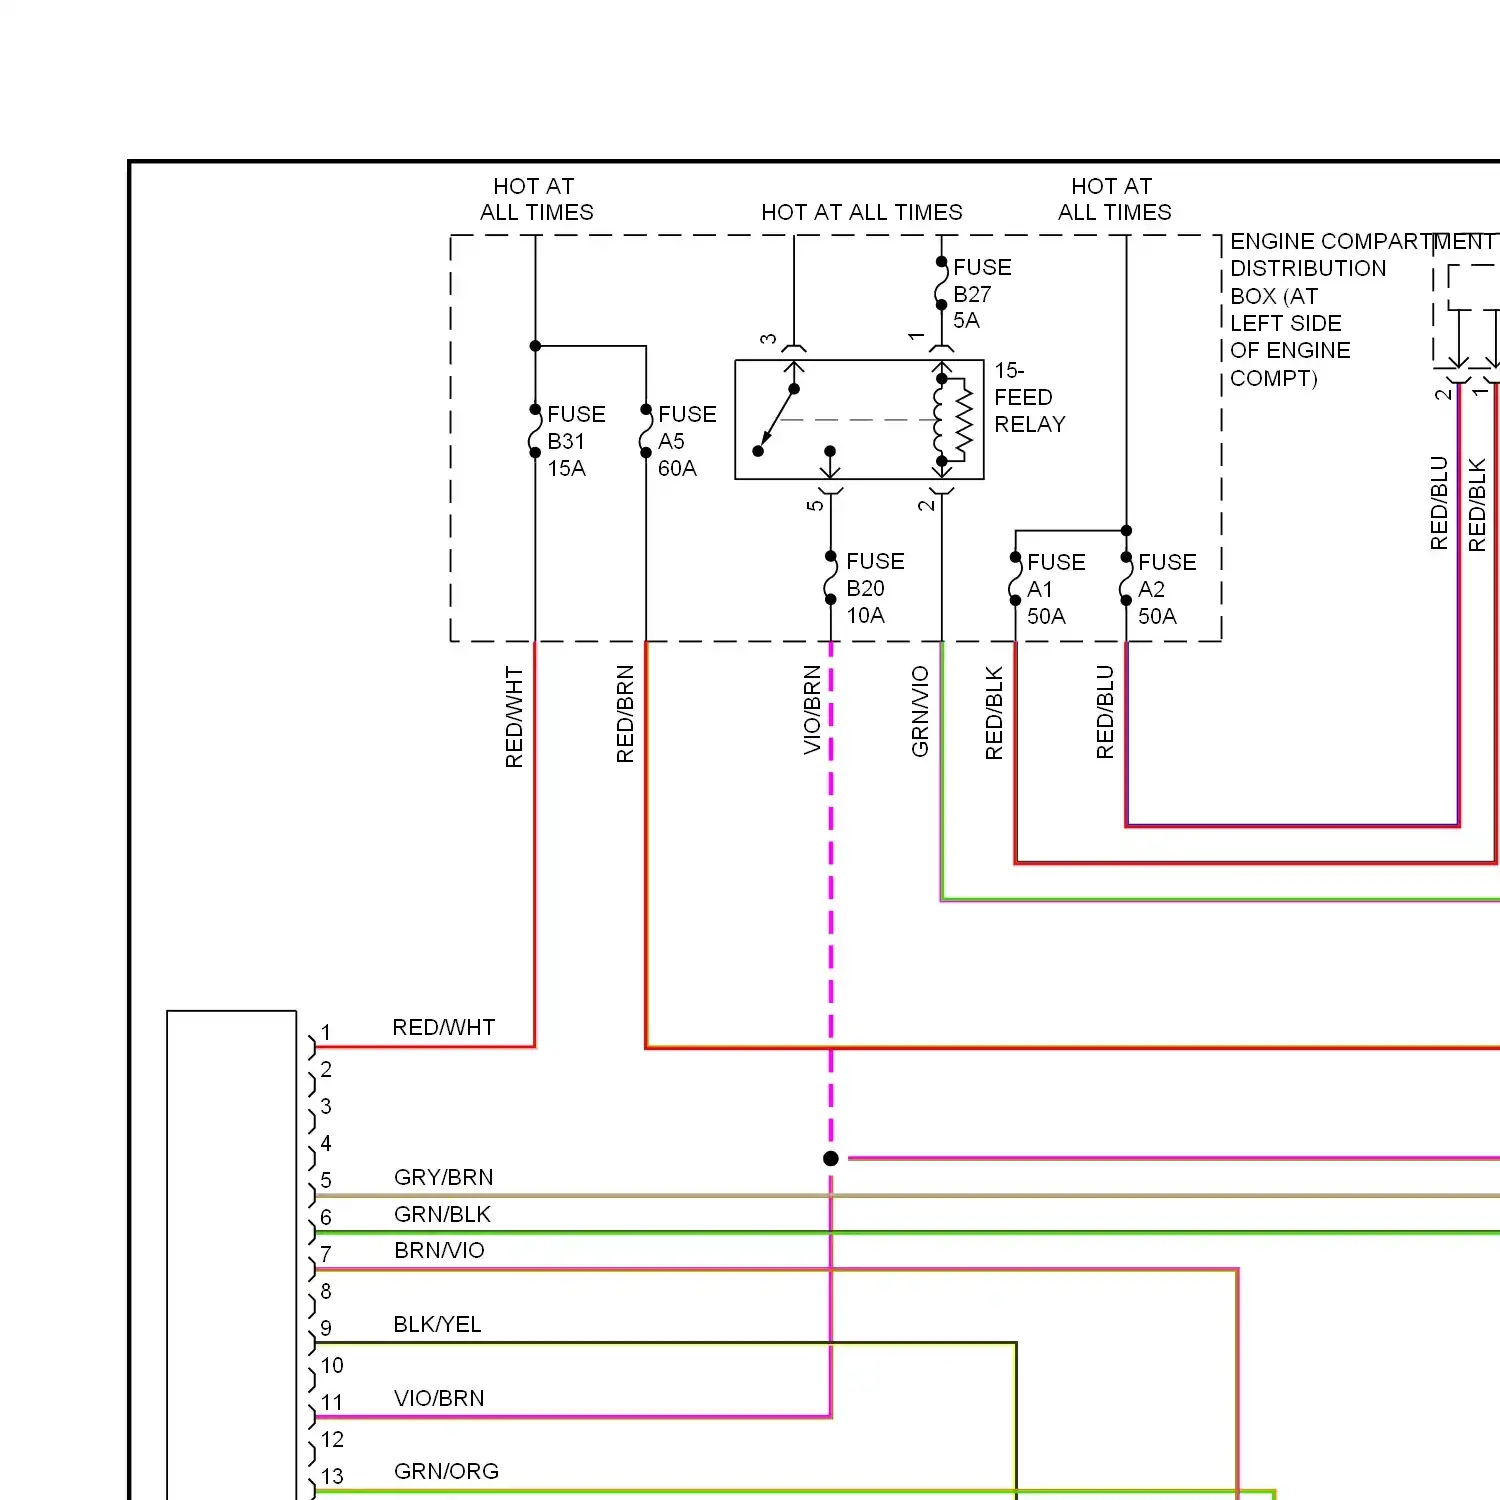Click relay terminal number 2
Viewport: 1500px width, 1500px height.
pyautogui.click(x=927, y=505)
